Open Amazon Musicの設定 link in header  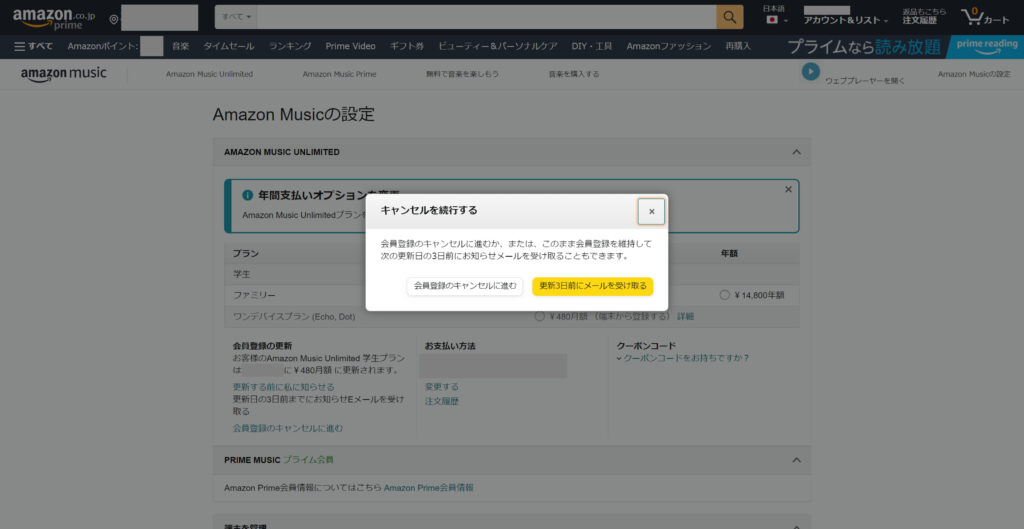click(974, 74)
